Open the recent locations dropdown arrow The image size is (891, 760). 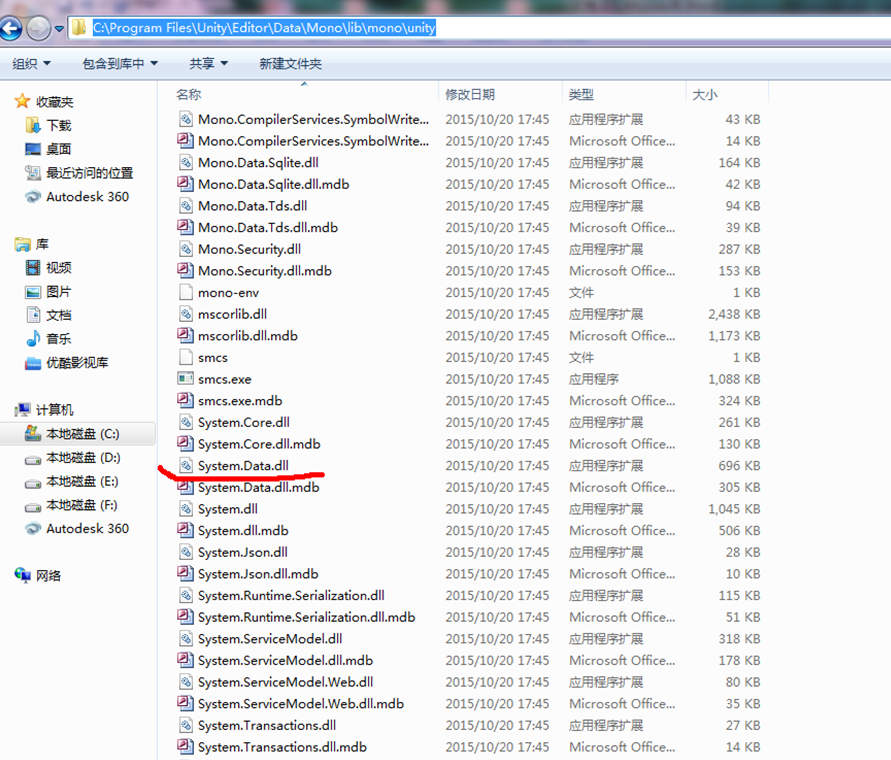(x=59, y=28)
